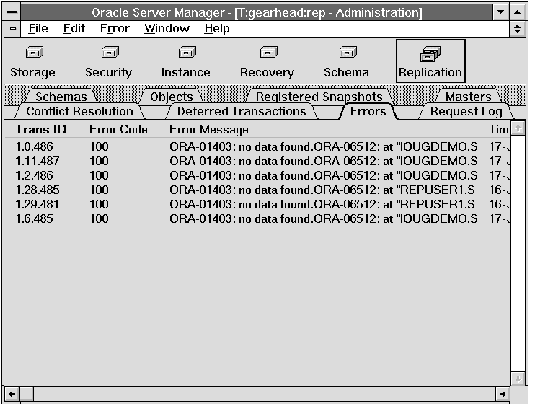Switch to the Deferred Transactions tab
This screenshot has width=536, height=409.
coord(242,111)
